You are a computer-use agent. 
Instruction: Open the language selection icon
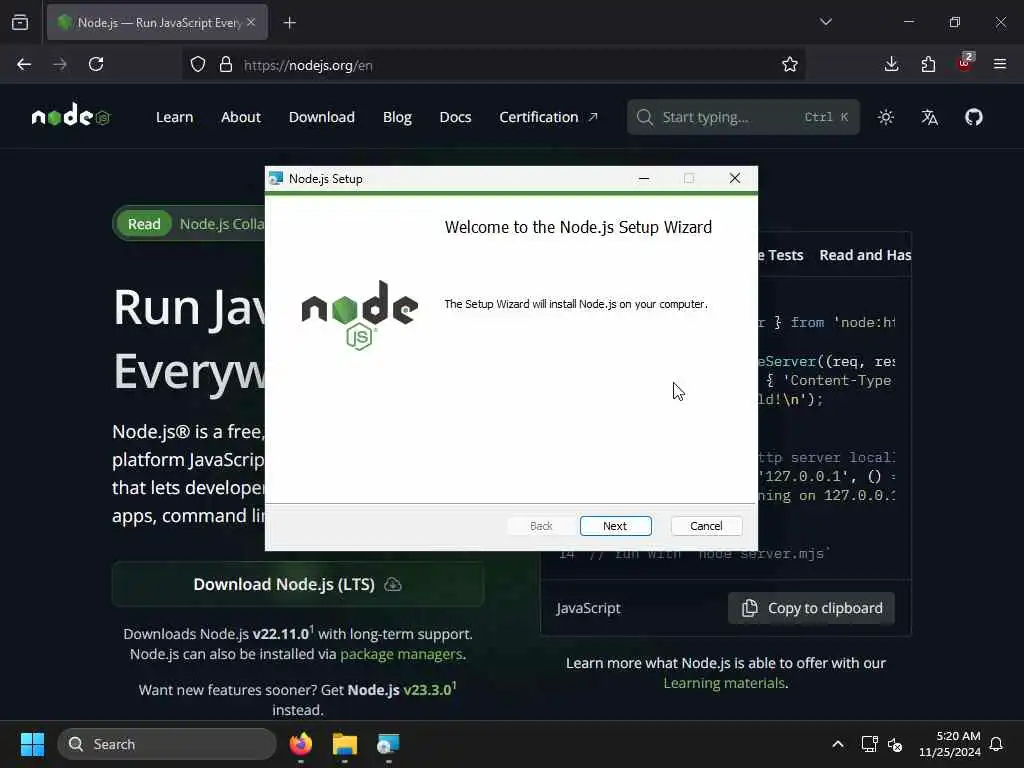pyautogui.click(x=929, y=117)
